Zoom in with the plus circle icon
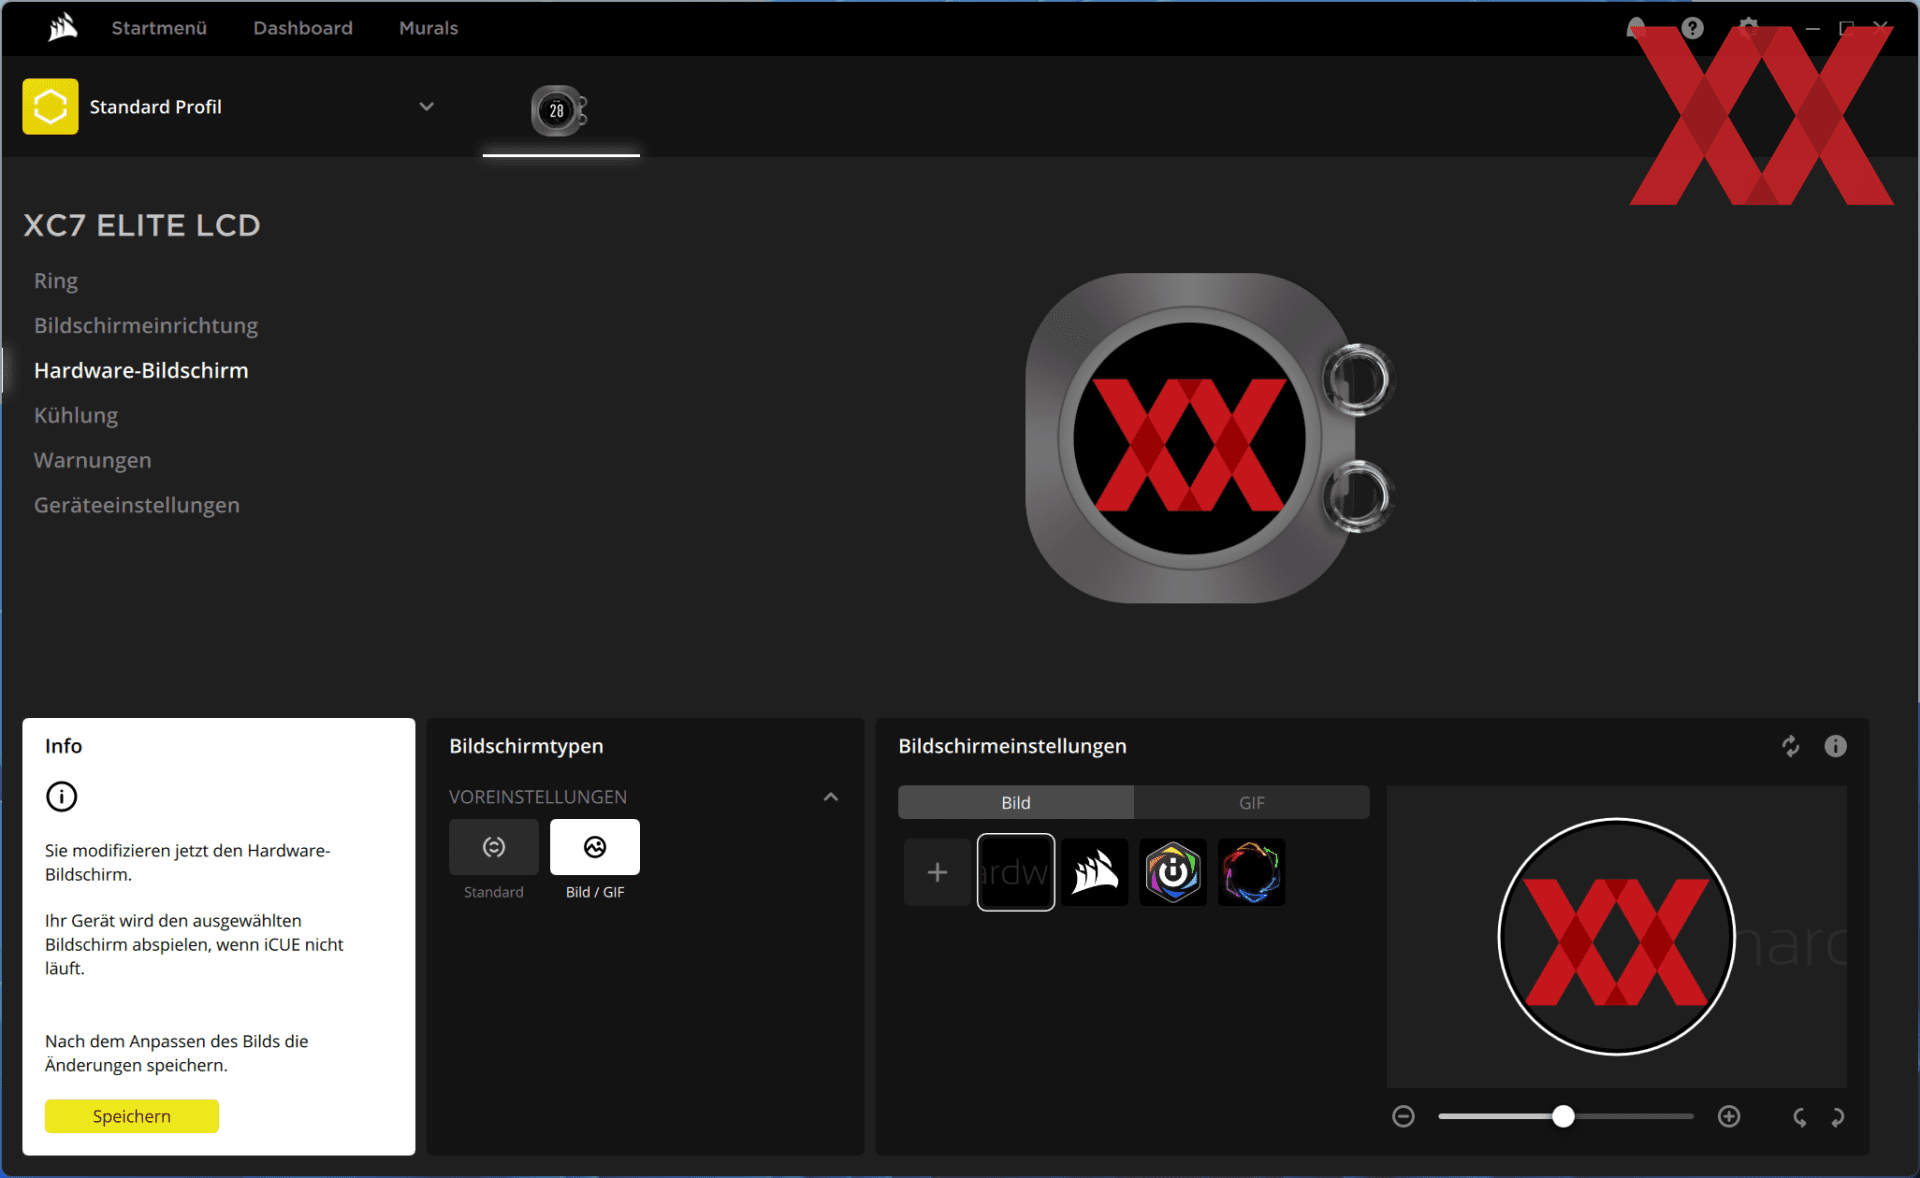Image resolution: width=1920 pixels, height=1178 pixels. 1729,1116
